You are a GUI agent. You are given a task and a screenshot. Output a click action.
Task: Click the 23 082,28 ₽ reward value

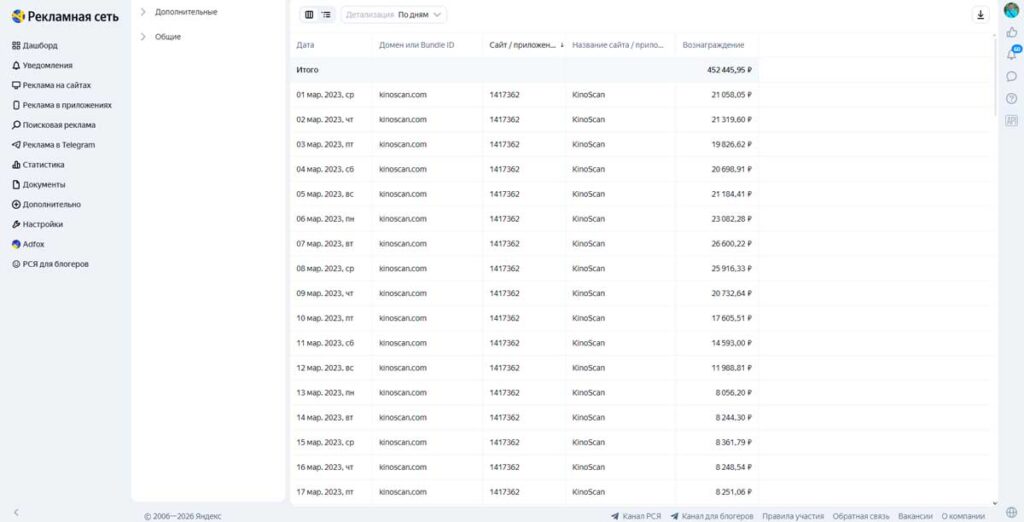tap(731, 219)
